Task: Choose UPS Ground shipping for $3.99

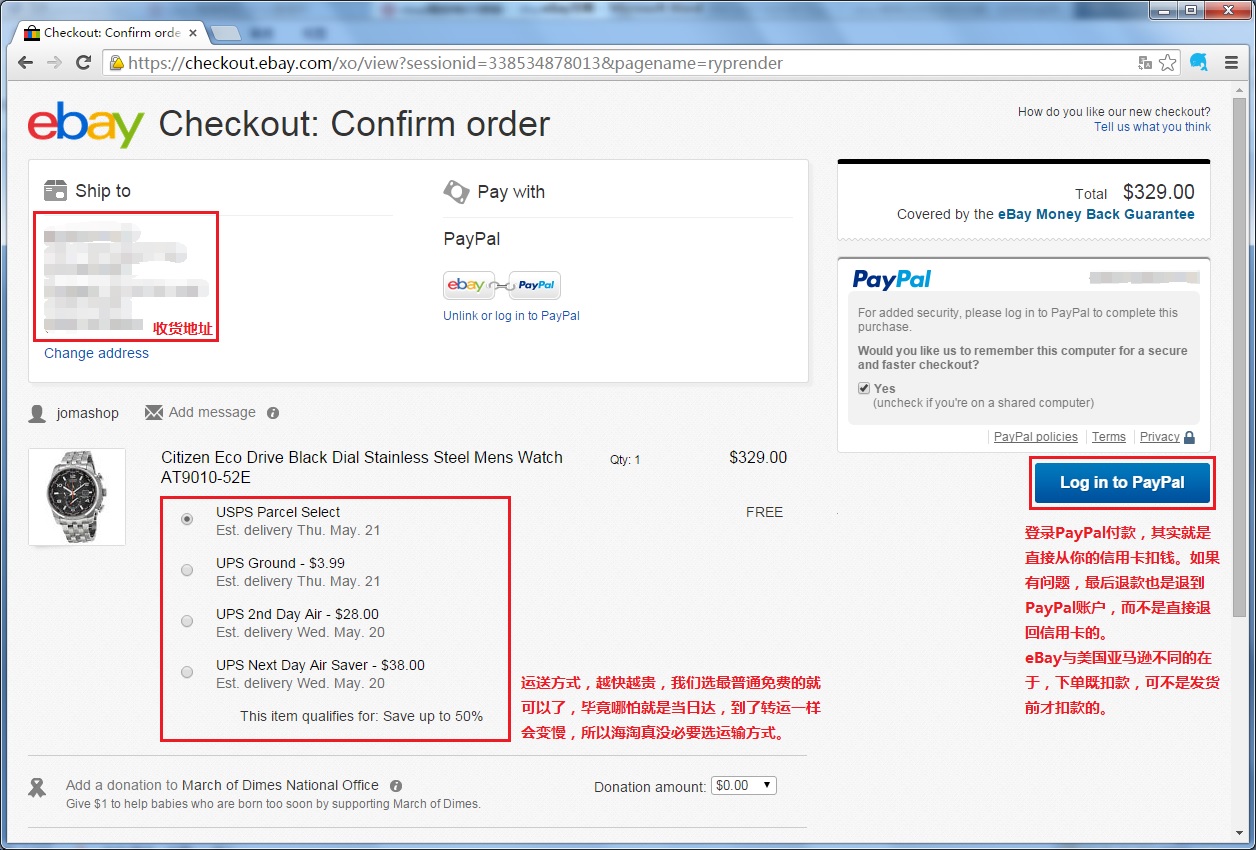Action: pyautogui.click(x=187, y=570)
